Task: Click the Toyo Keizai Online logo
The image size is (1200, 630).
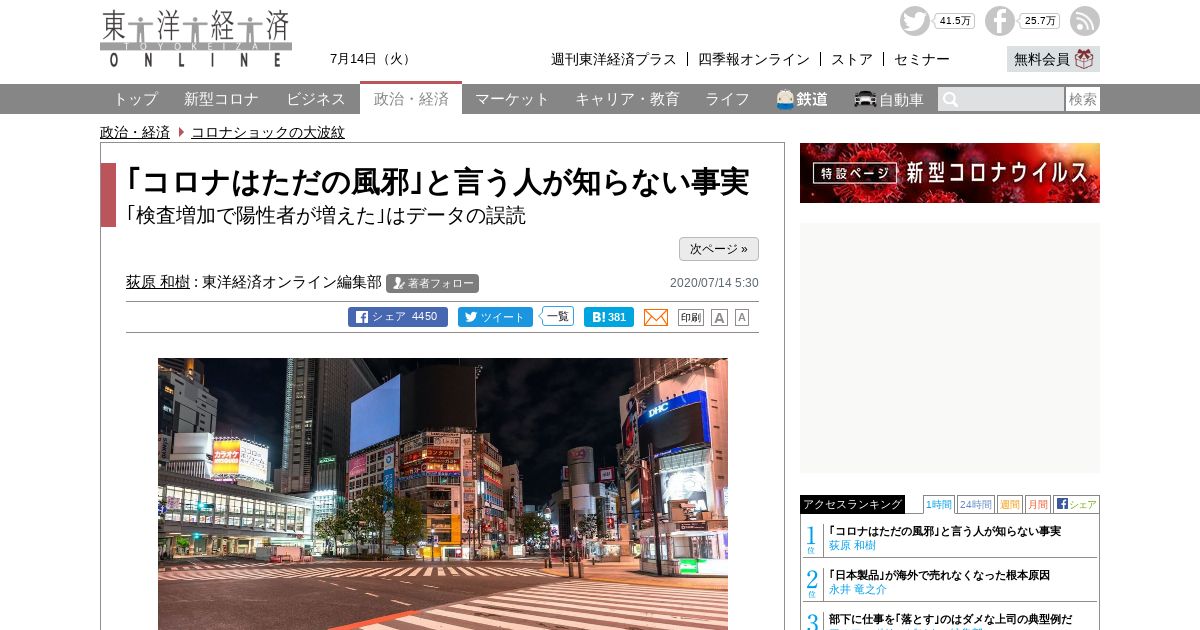Action: point(196,39)
